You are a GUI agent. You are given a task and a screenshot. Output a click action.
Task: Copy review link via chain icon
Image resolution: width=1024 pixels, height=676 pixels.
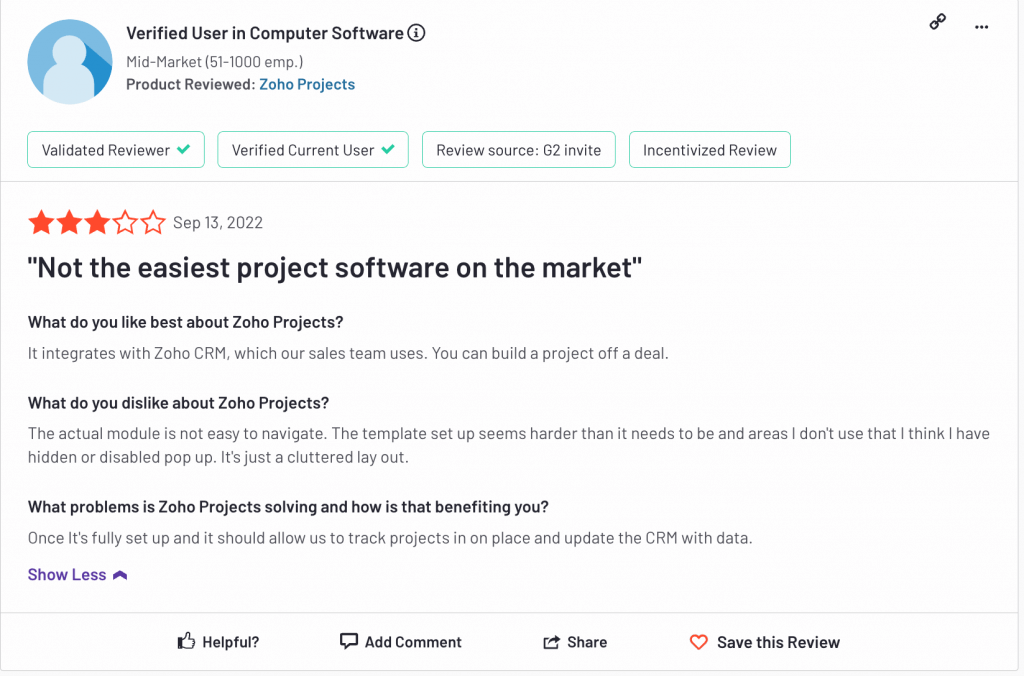coord(937,22)
